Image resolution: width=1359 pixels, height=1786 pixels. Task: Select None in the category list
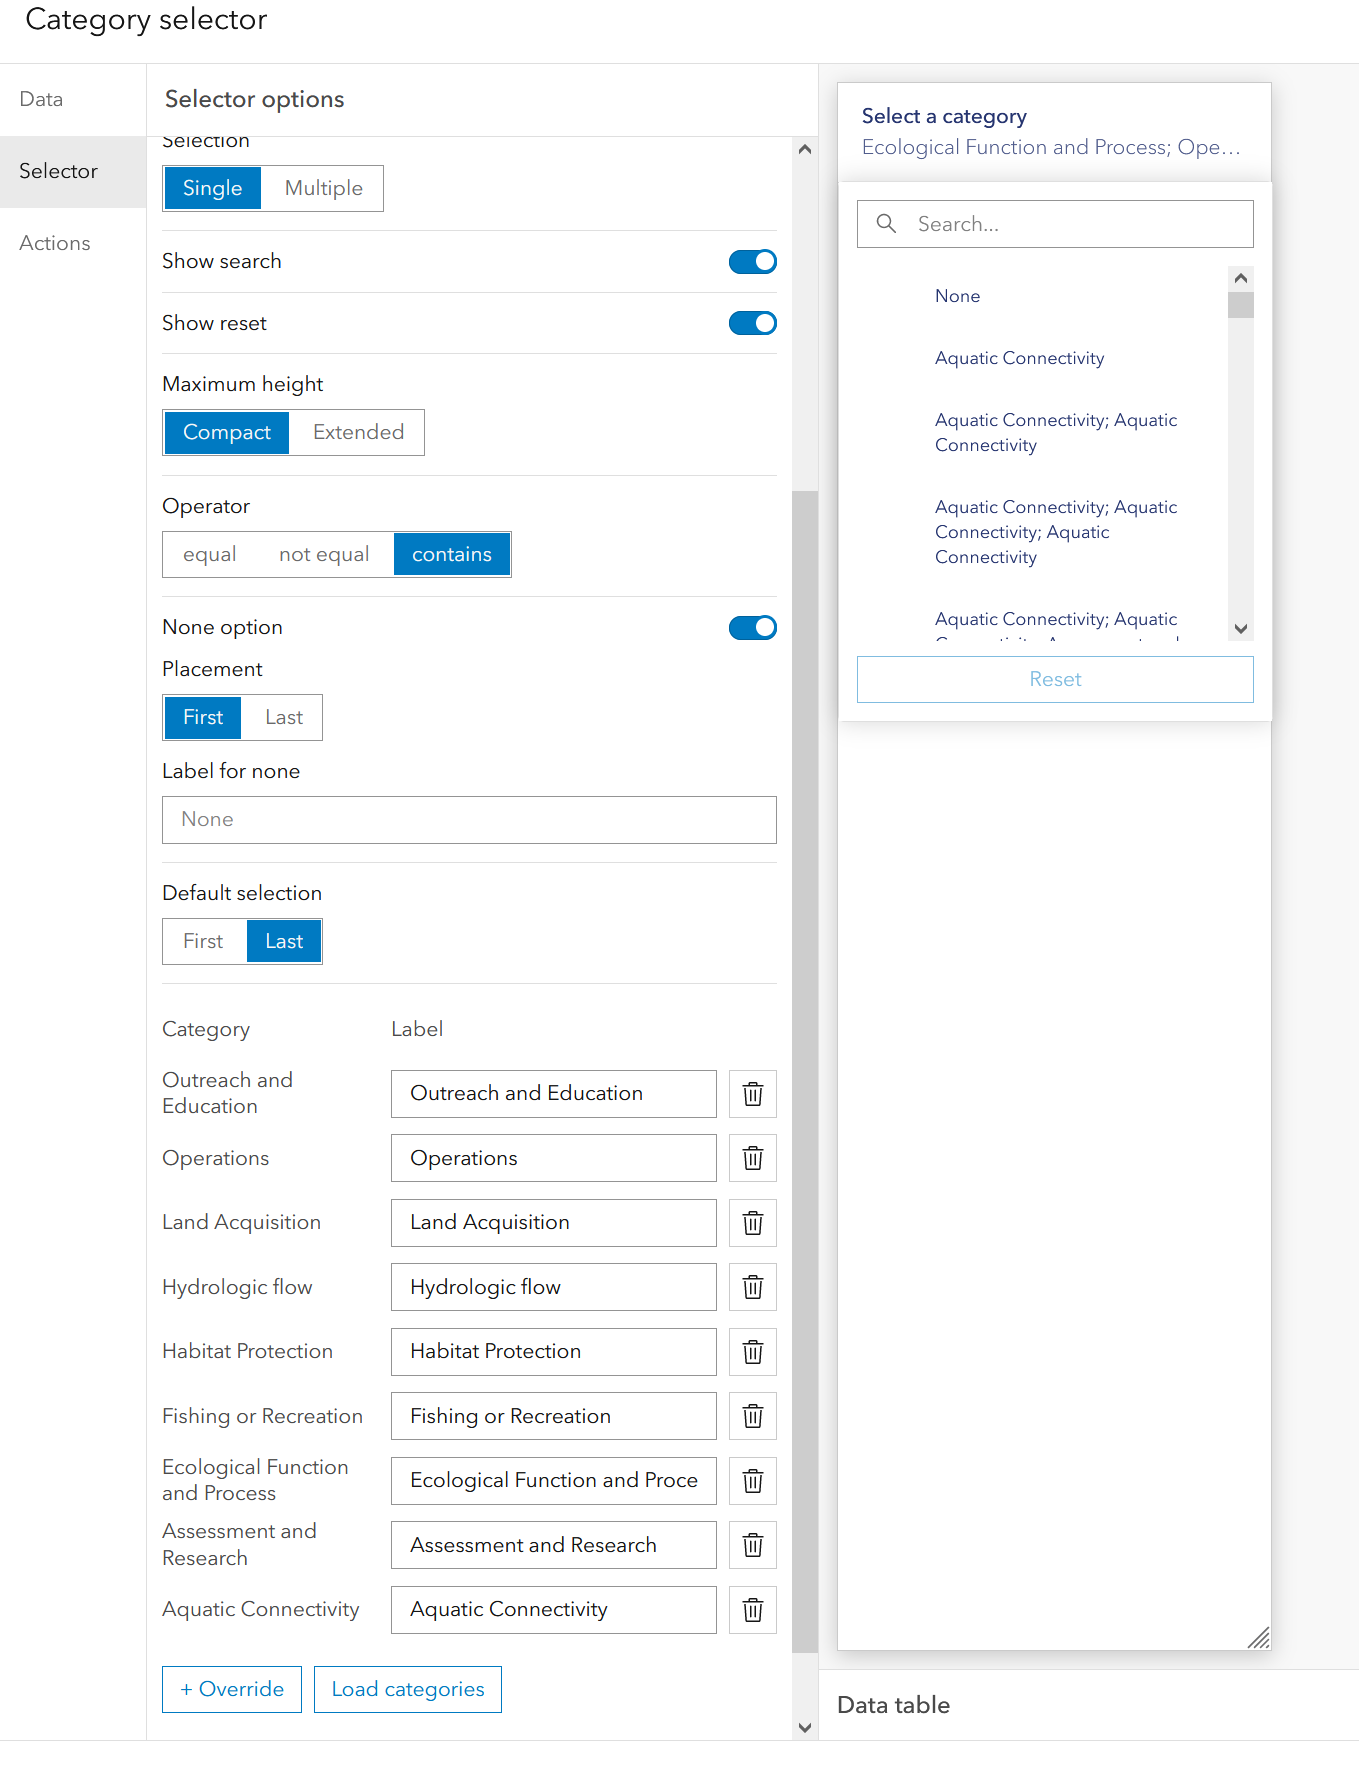[x=1041, y=296]
